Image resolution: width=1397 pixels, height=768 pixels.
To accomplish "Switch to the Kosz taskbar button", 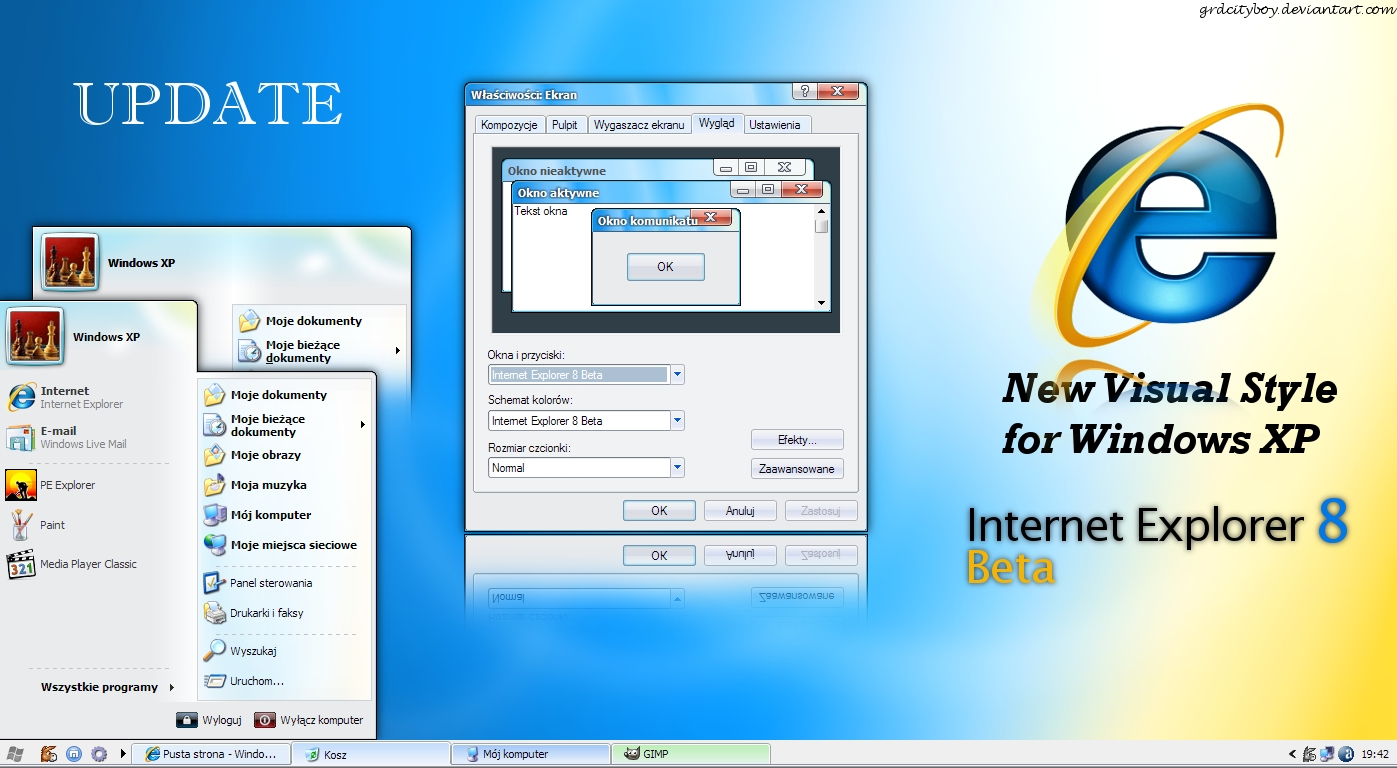I will (x=371, y=754).
